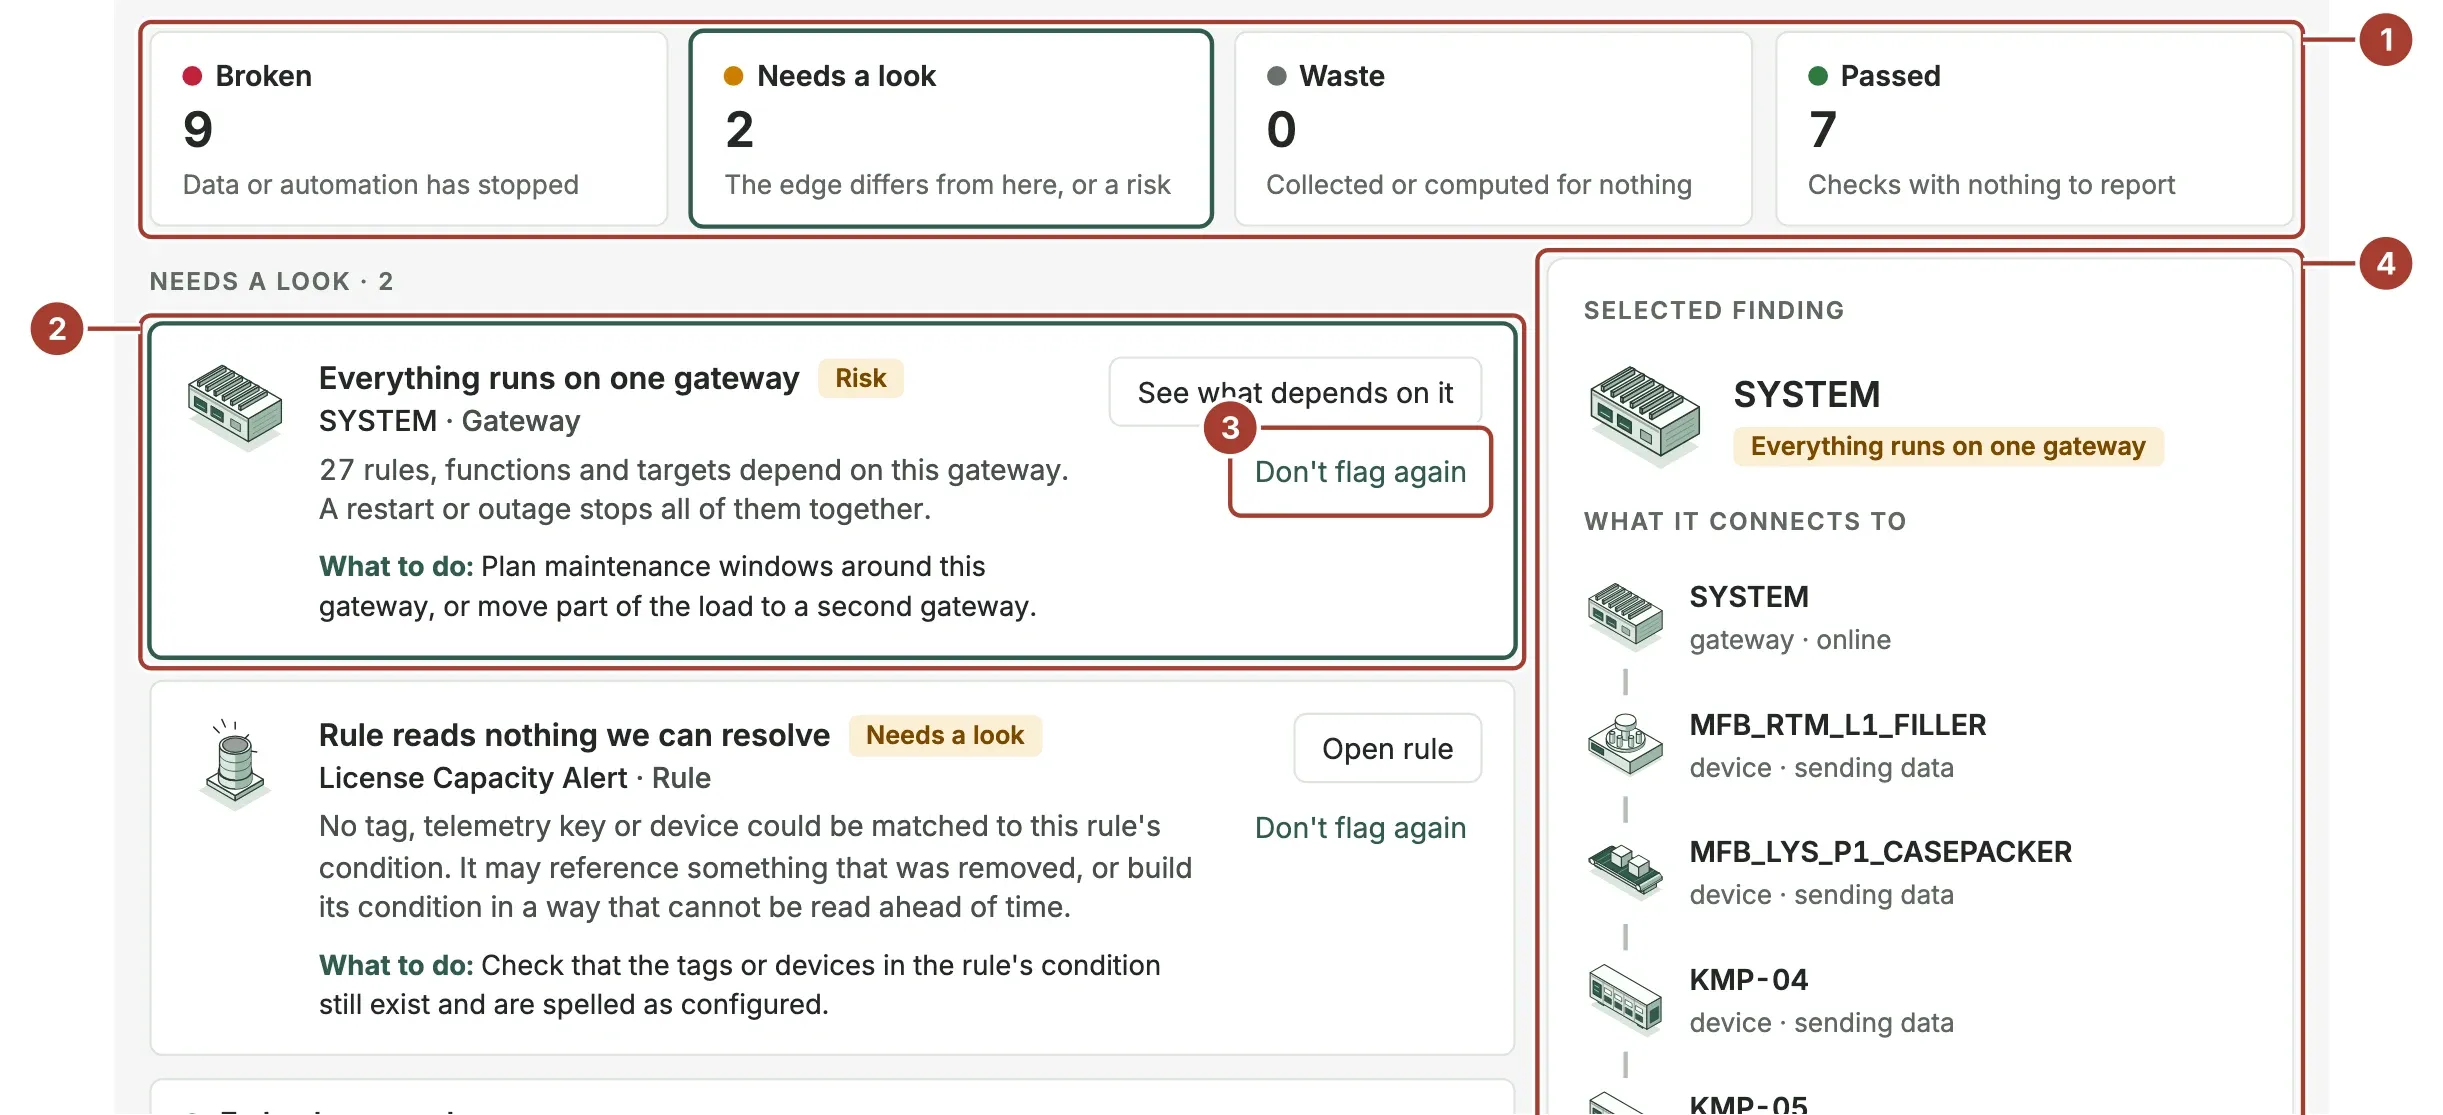Click the red Broken status dot

pos(193,76)
